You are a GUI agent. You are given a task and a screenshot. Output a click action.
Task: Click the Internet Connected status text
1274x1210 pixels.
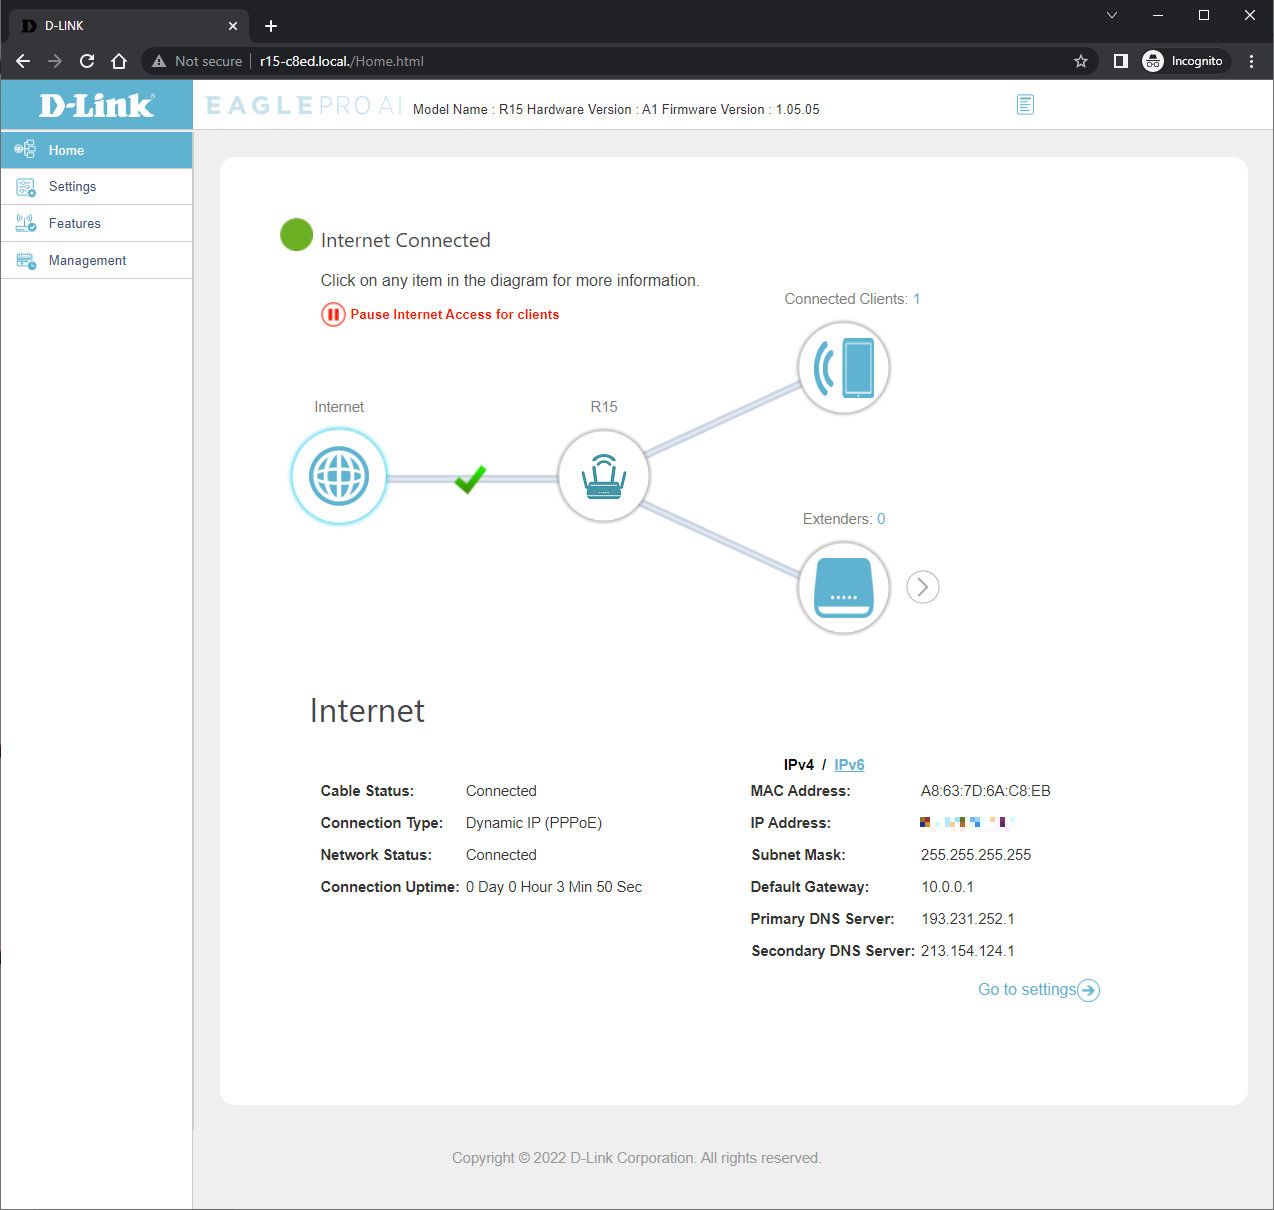(x=406, y=240)
